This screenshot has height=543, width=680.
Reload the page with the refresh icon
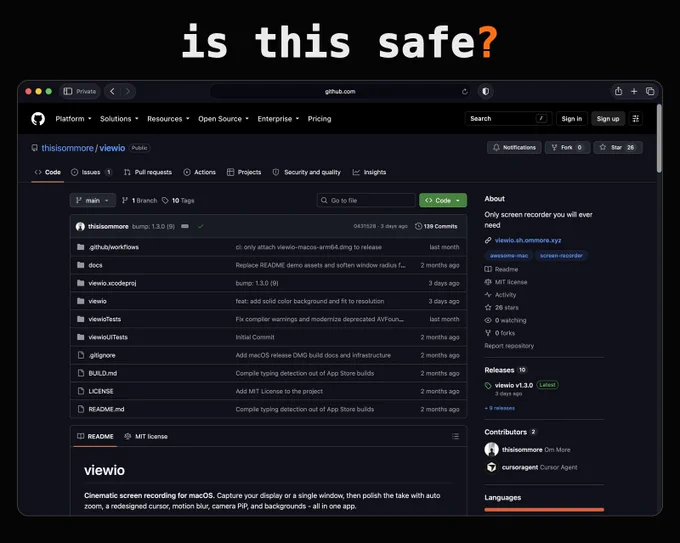click(464, 92)
